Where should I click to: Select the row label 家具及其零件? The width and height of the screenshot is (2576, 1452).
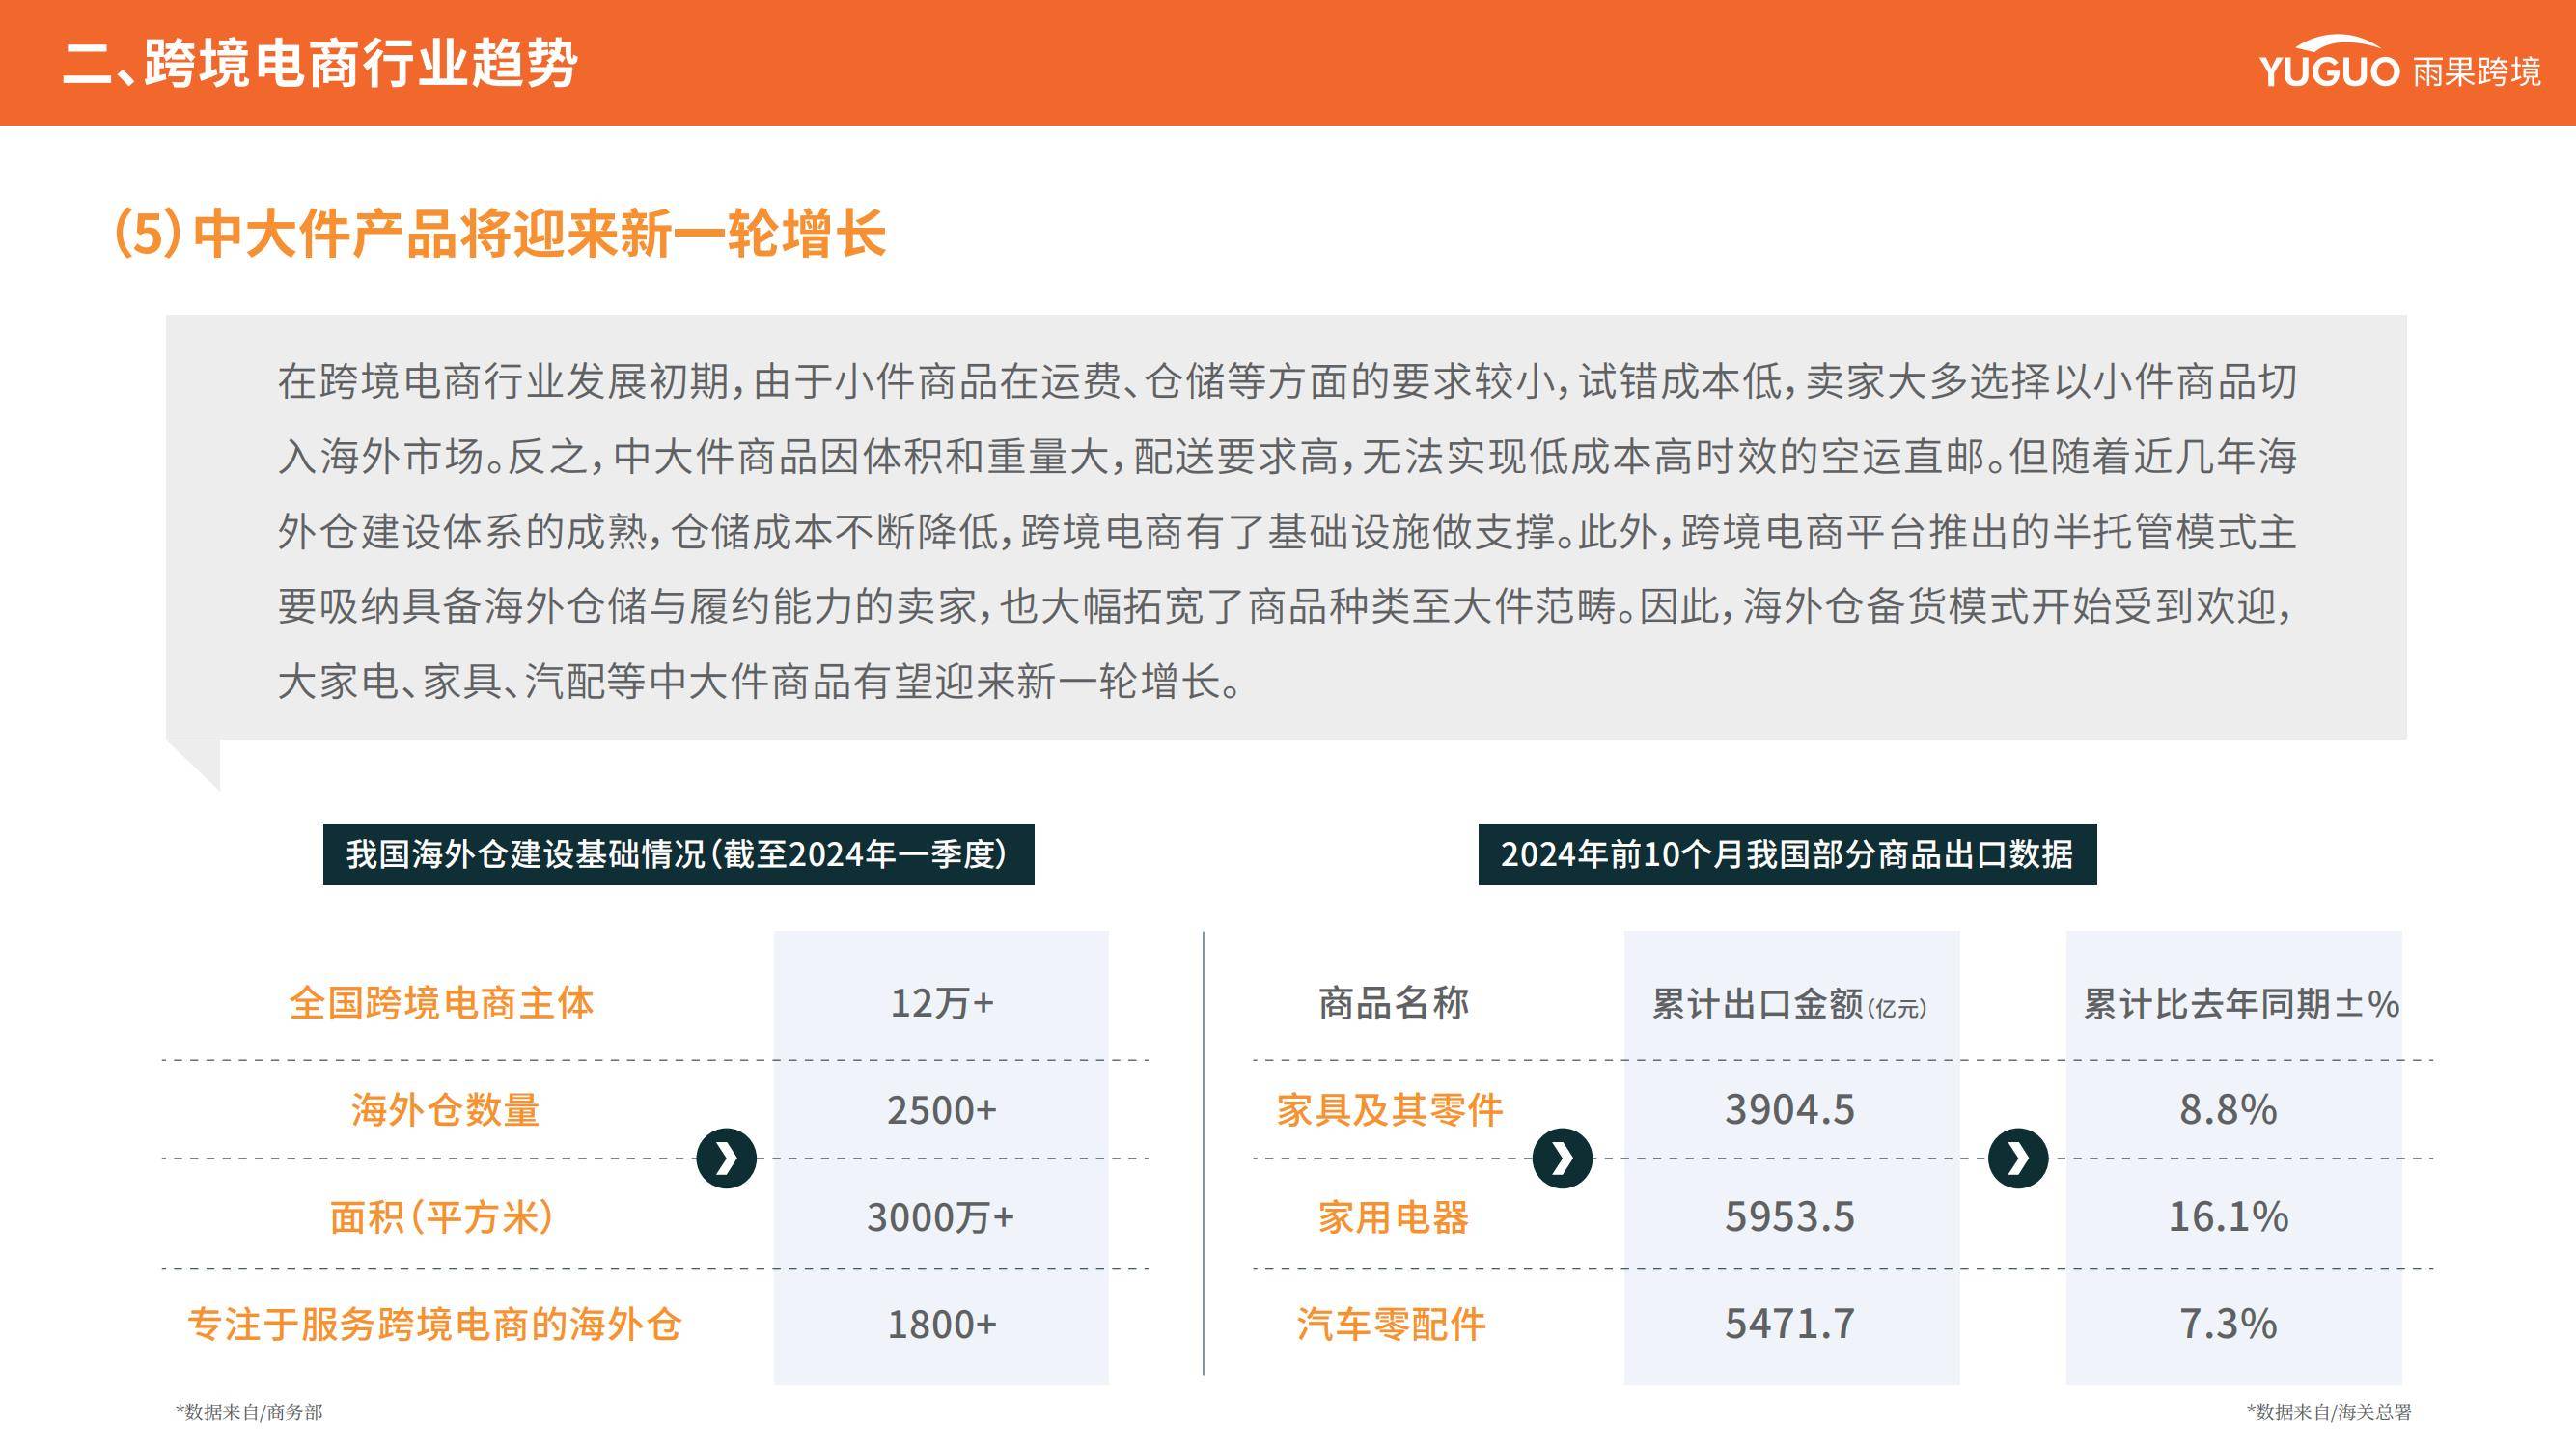pyautogui.click(x=1390, y=1110)
